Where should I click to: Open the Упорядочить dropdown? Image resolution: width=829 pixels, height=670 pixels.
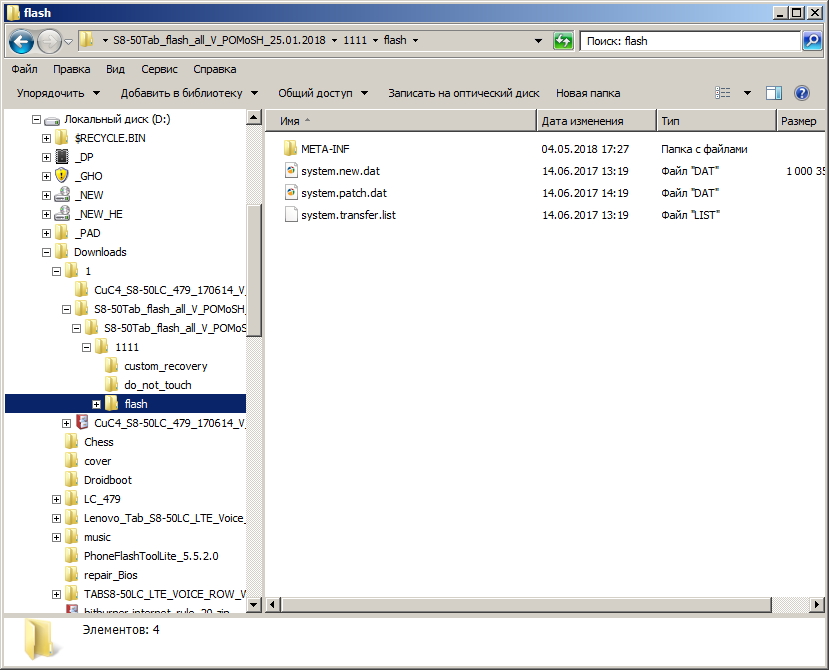click(x=58, y=93)
